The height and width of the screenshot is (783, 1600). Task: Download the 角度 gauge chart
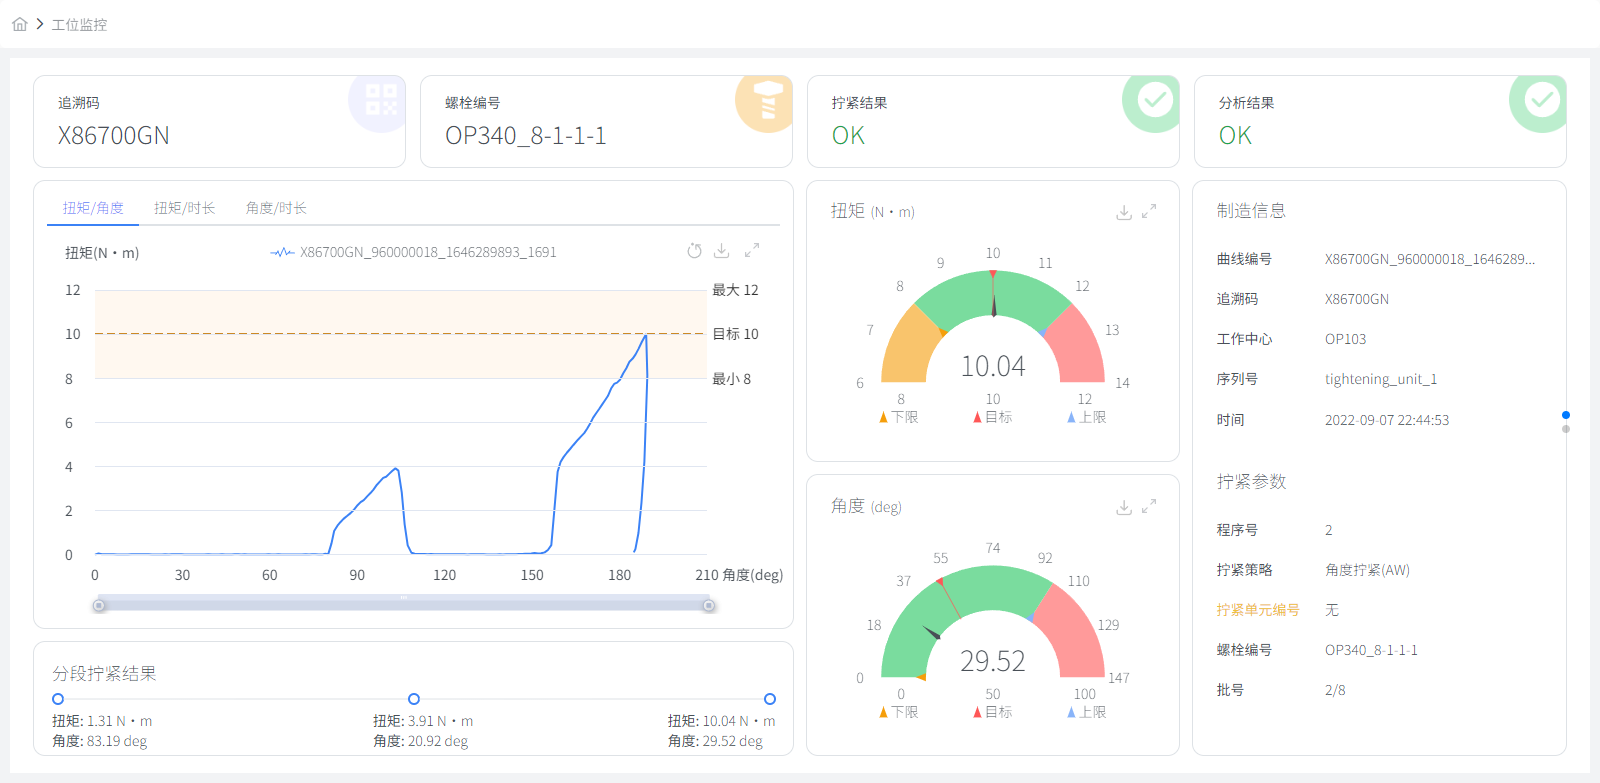coord(1124,507)
